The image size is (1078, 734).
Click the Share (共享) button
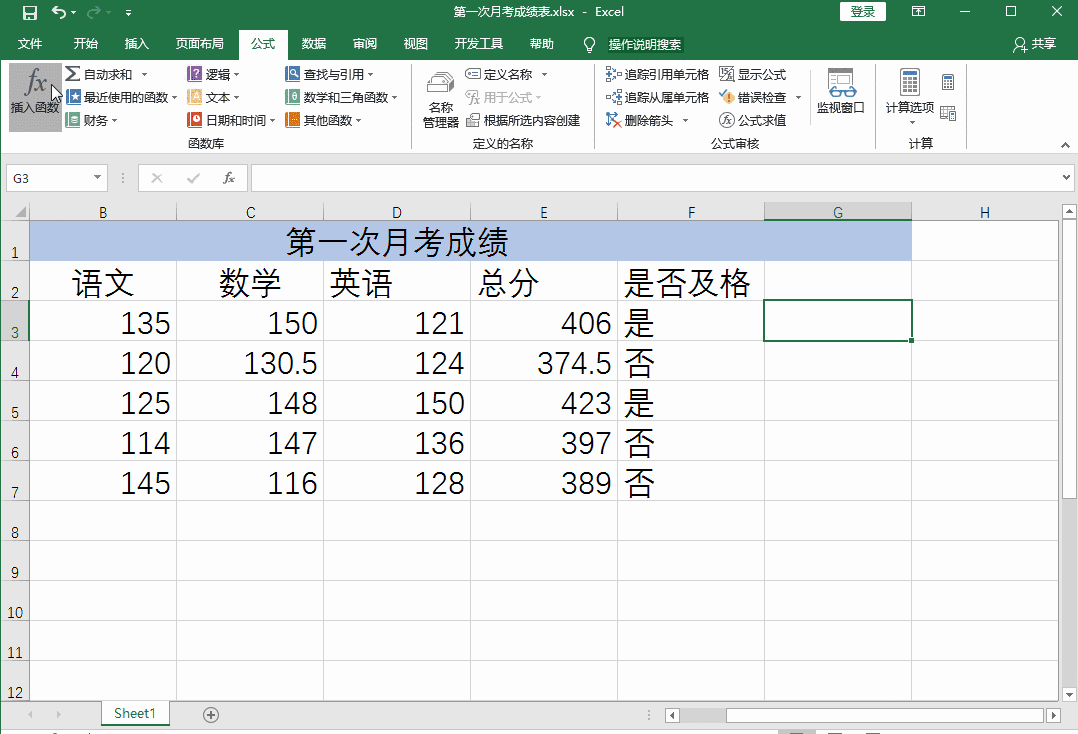click(1034, 44)
